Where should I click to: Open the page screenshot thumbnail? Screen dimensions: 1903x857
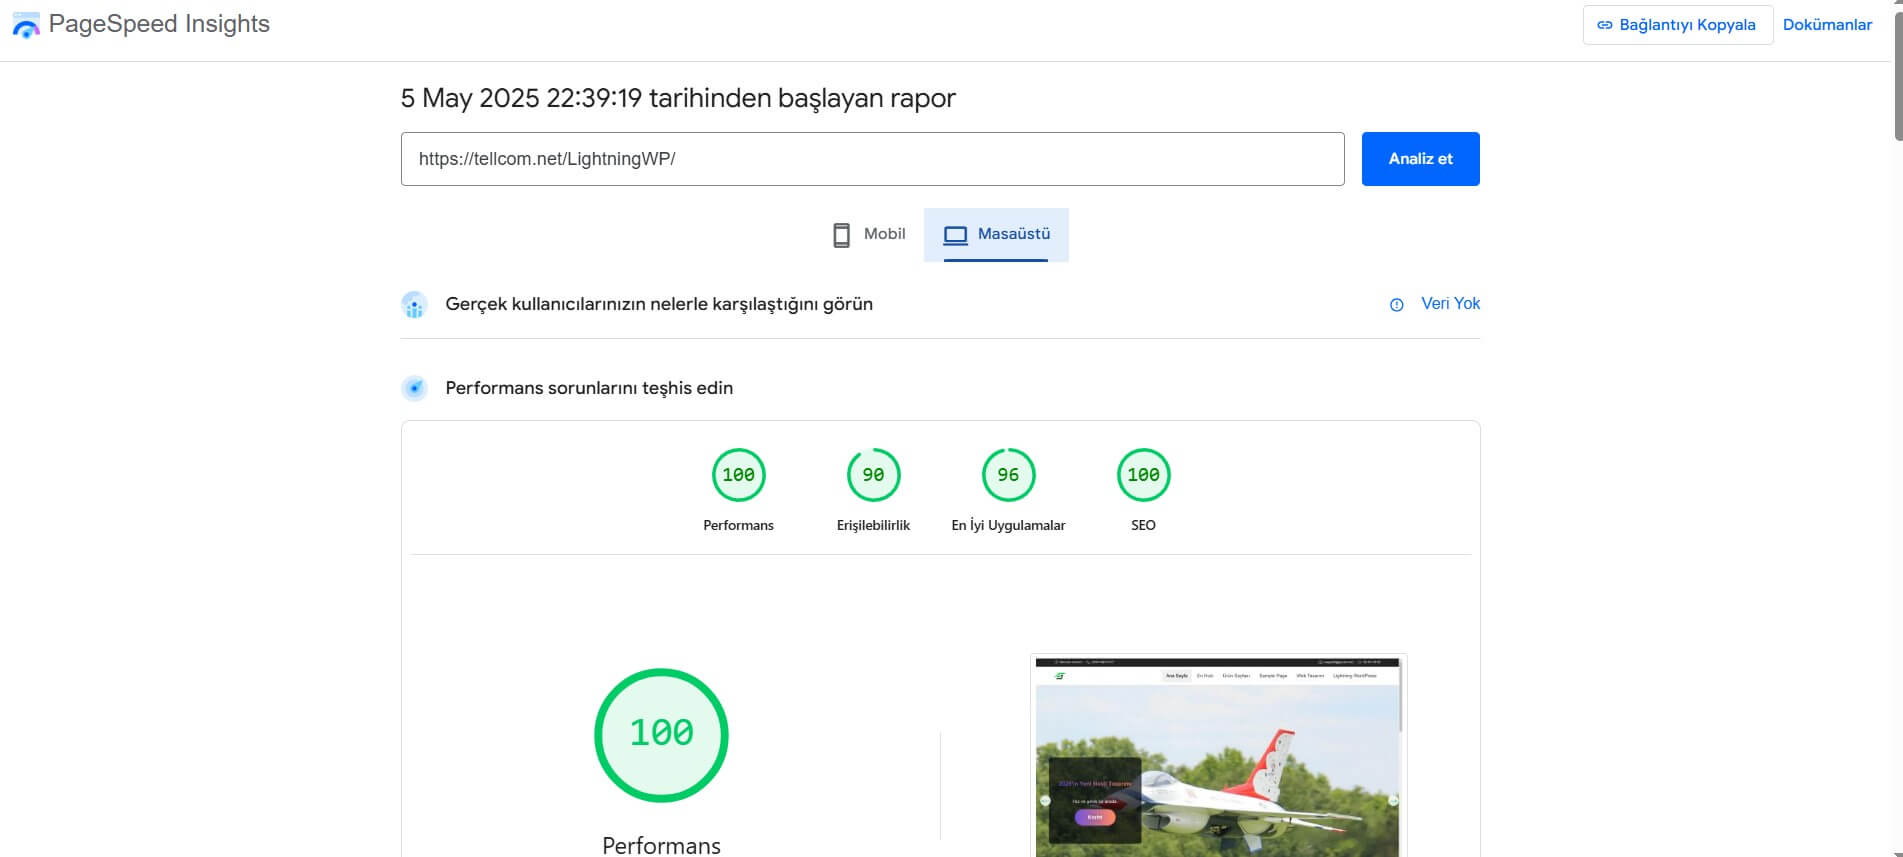pos(1218,756)
